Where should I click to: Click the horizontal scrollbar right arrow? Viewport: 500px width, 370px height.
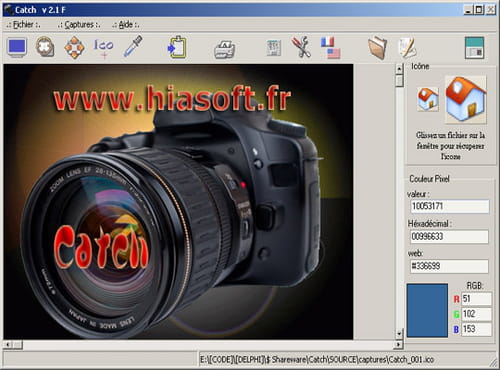pyautogui.click(x=399, y=345)
